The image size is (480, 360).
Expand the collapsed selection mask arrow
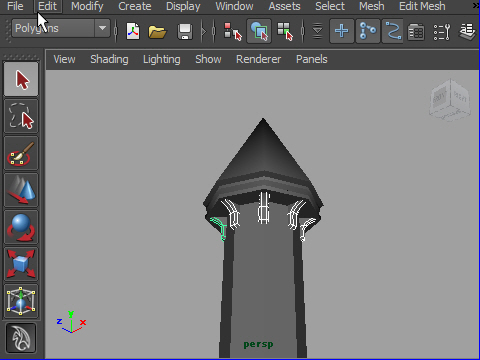204,32
